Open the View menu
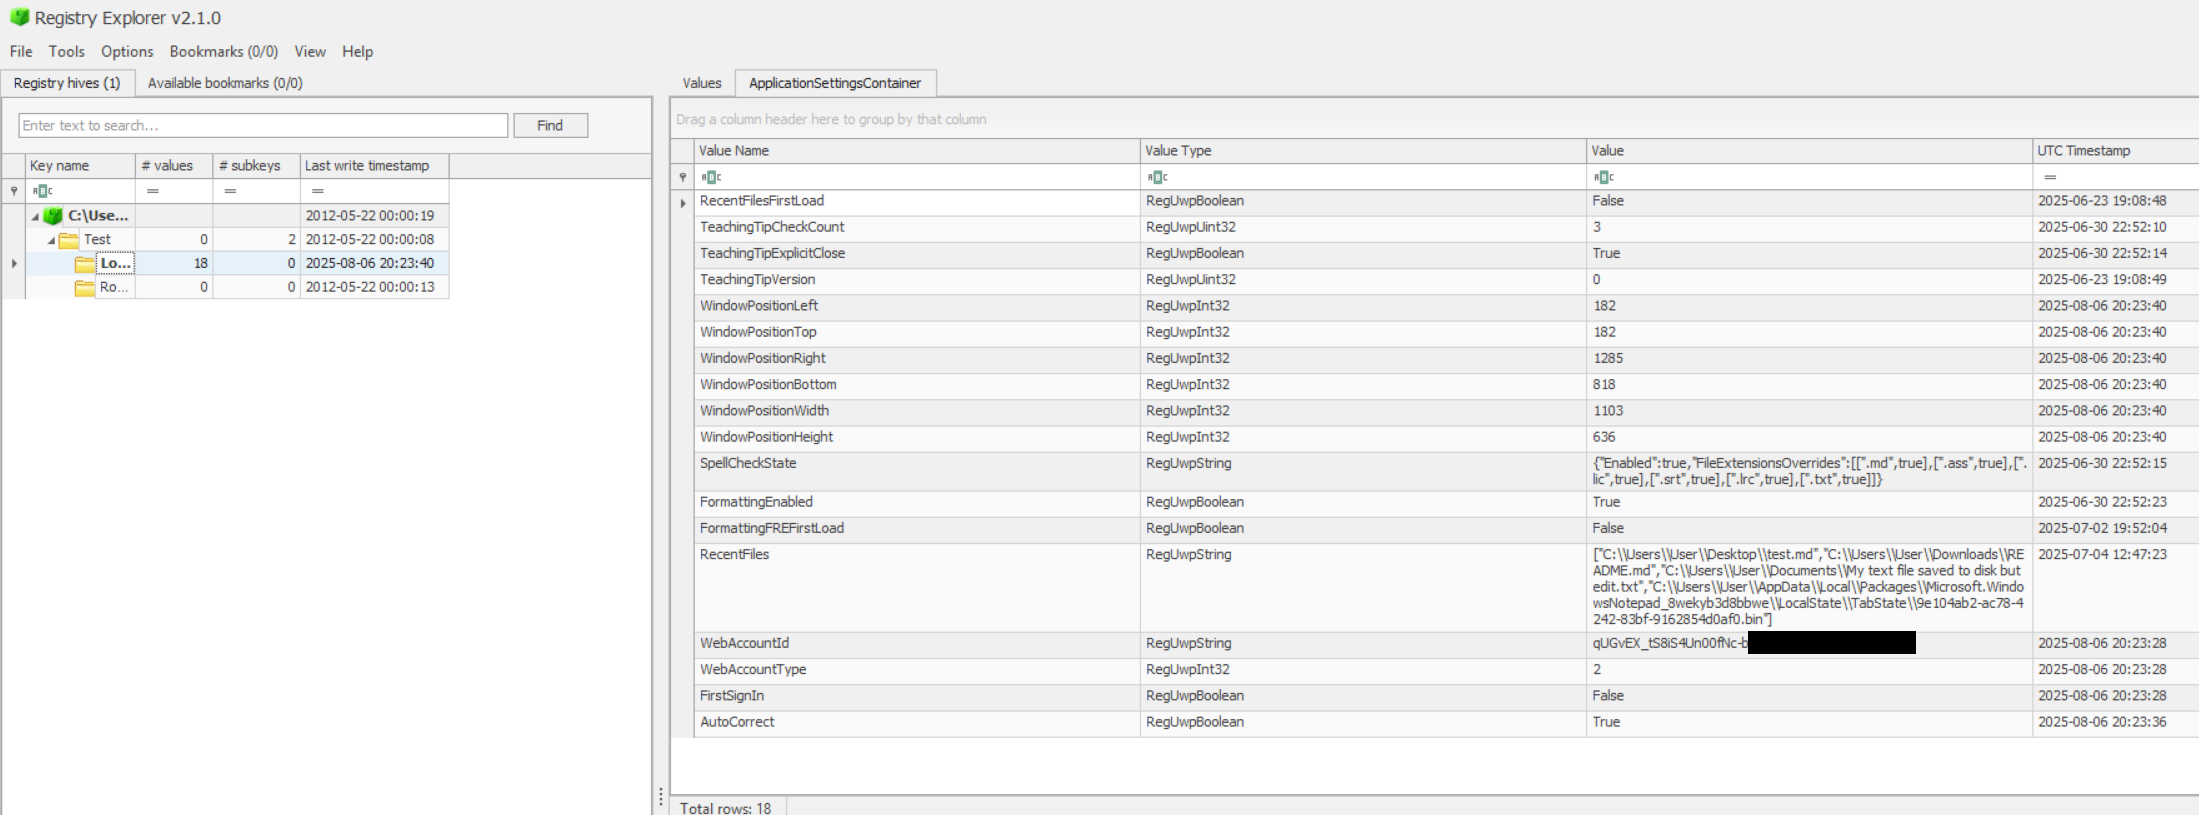Viewport: 2199px width, 815px height. tap(310, 51)
